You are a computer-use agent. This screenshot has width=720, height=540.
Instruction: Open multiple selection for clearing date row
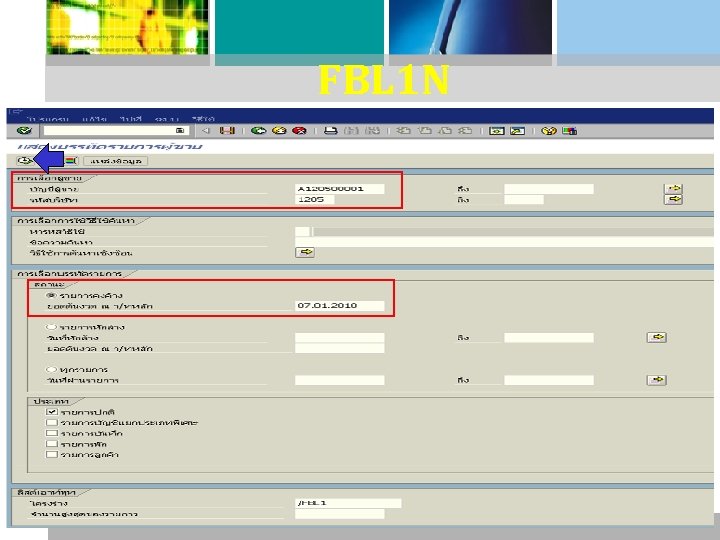pyautogui.click(x=657, y=338)
